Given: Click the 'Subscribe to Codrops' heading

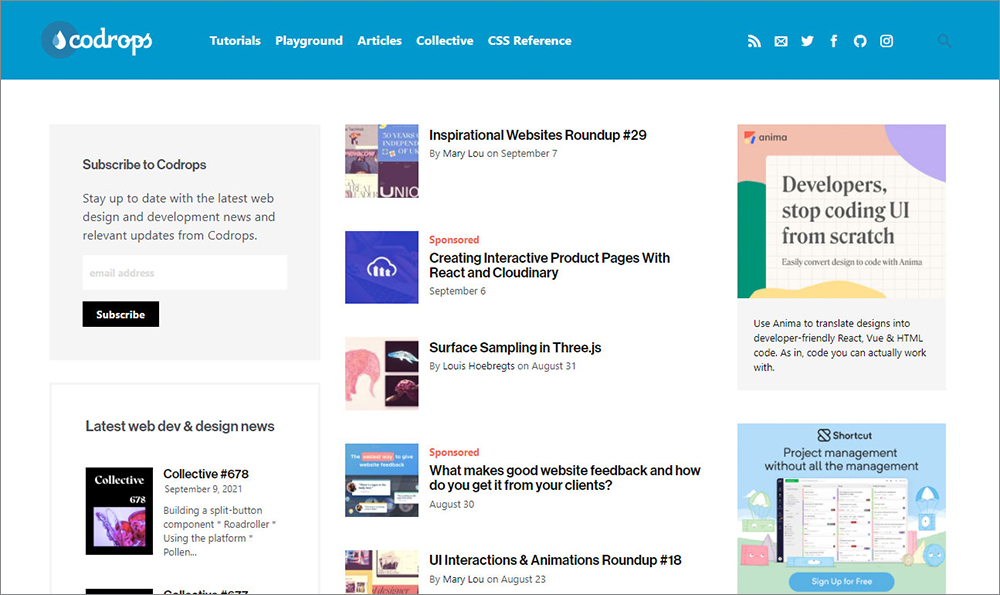Looking at the screenshot, I should coord(144,165).
